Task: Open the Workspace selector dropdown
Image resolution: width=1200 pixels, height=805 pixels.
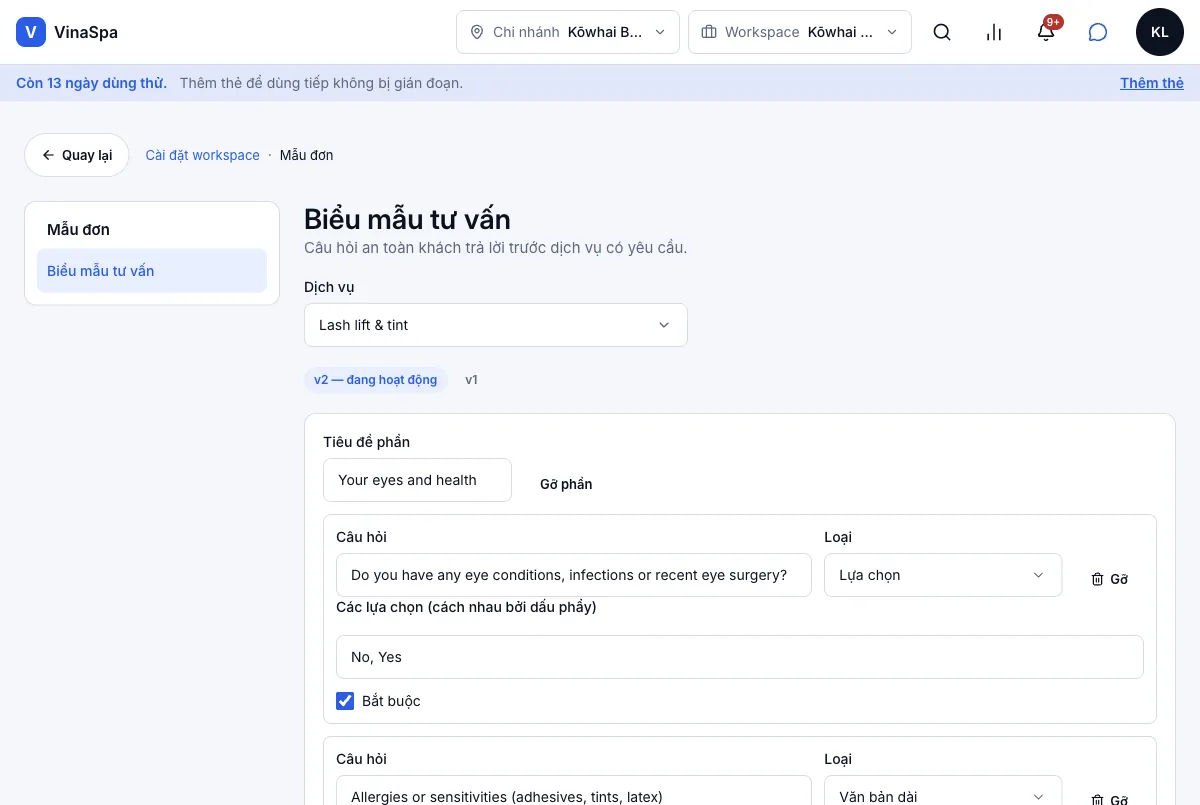Action: pyautogui.click(x=800, y=32)
